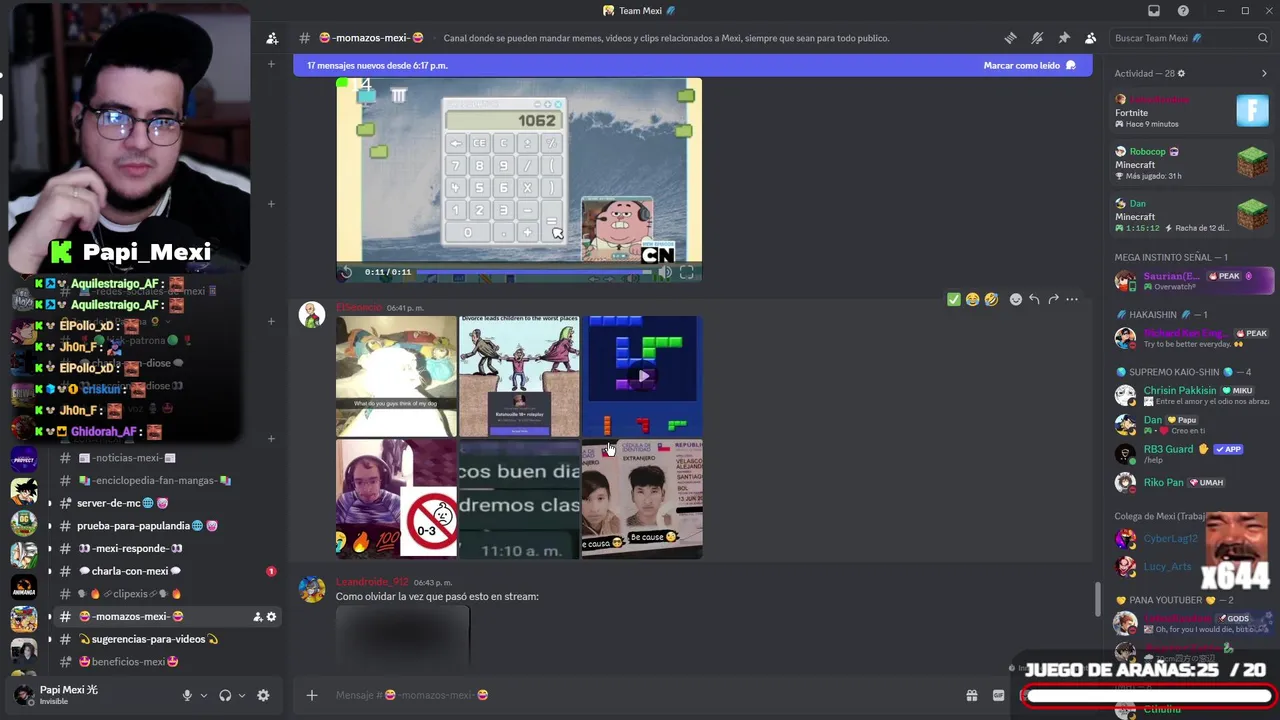
Task: Toggle microphone mute
Action: click(x=187, y=695)
